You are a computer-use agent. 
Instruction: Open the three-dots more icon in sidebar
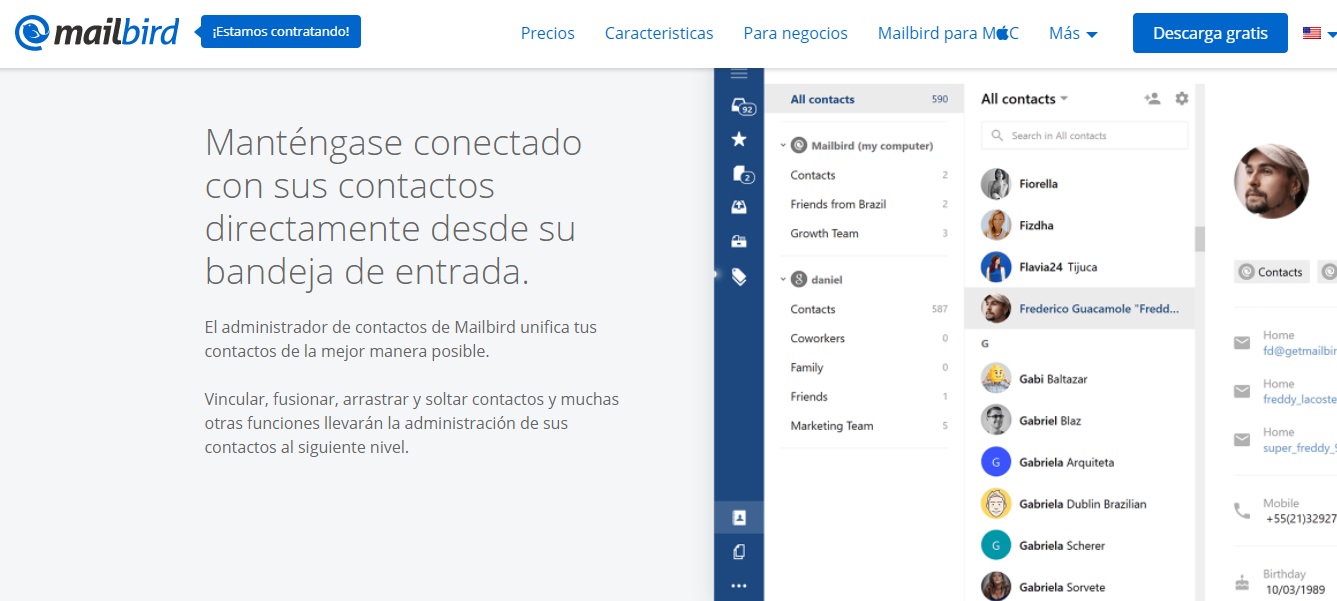point(739,586)
